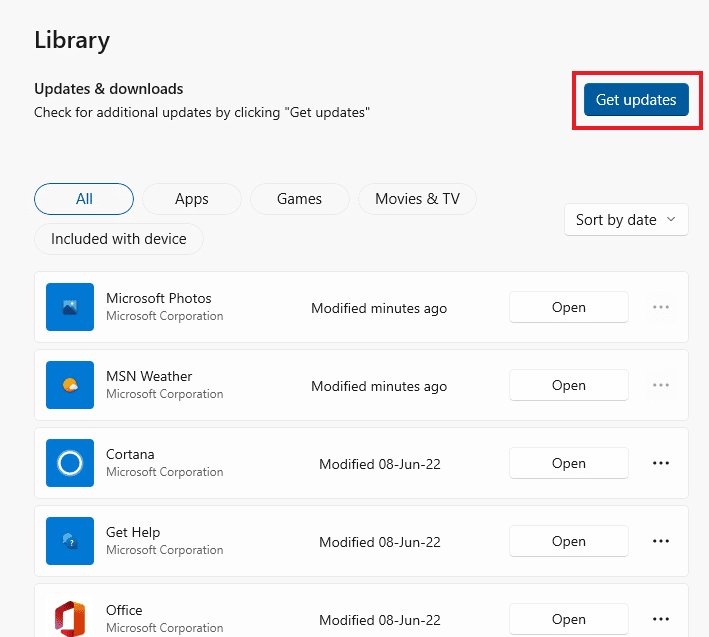Image resolution: width=709 pixels, height=637 pixels.
Task: Click the Office app name text
Action: coord(125,610)
